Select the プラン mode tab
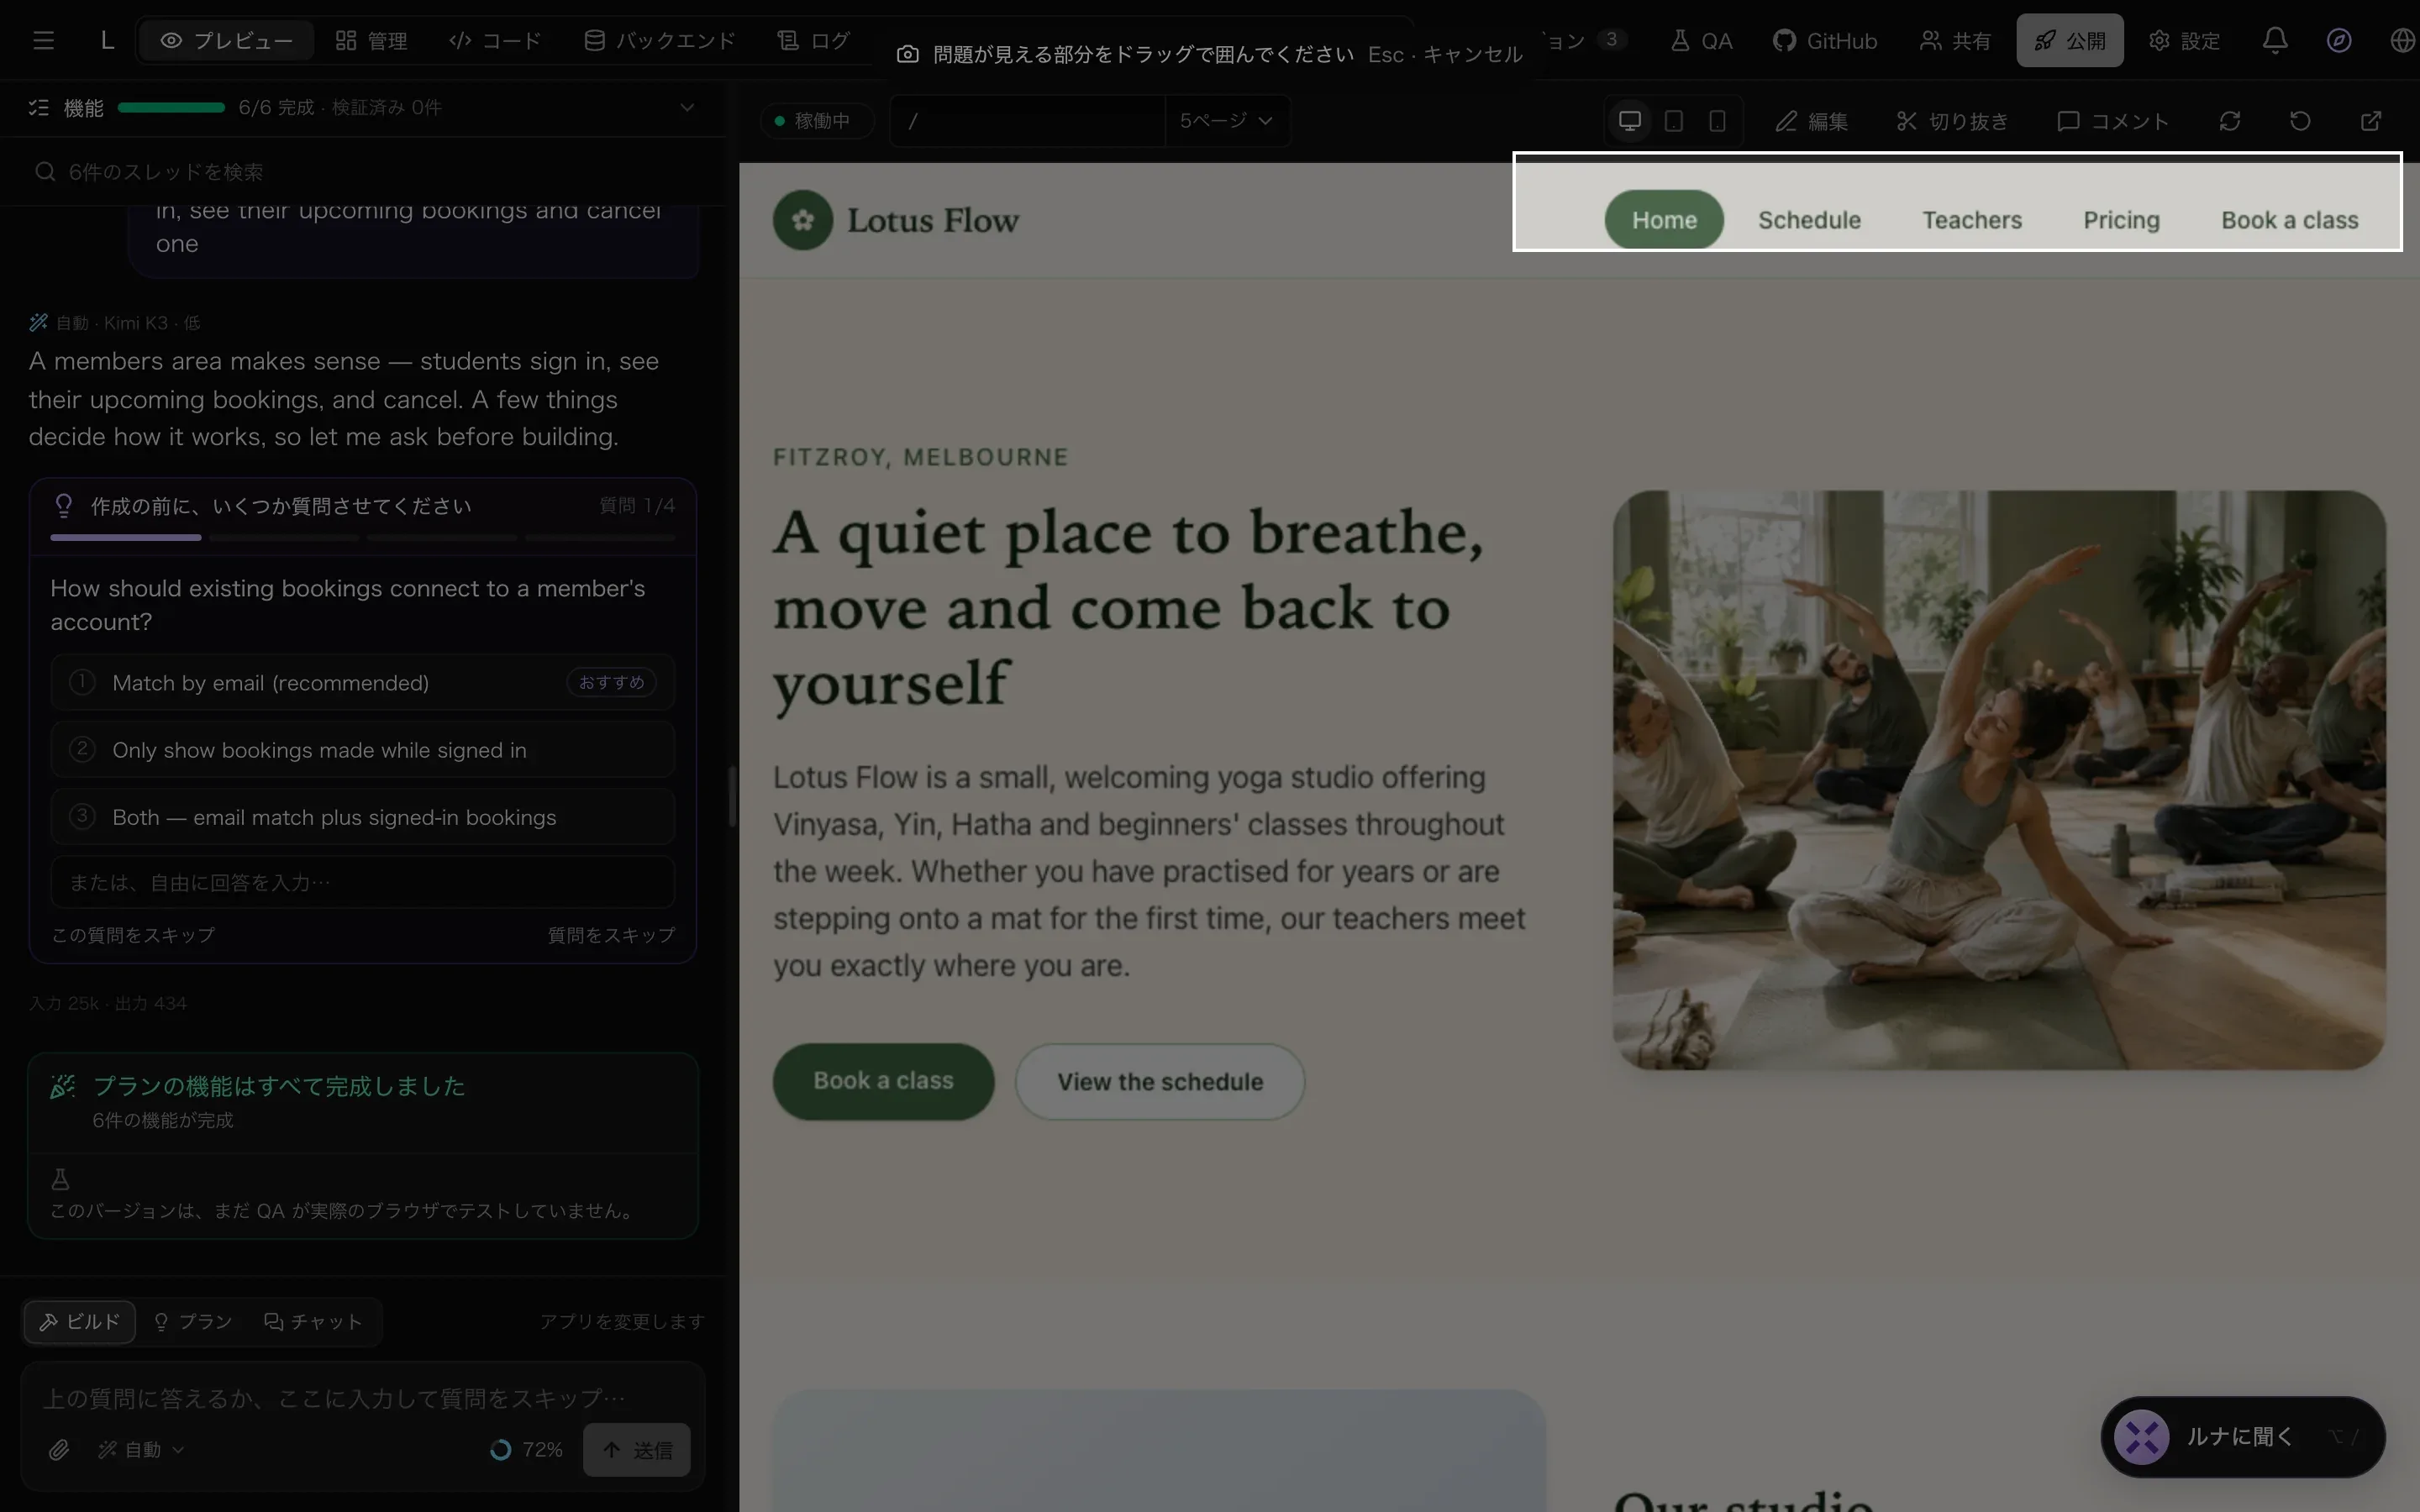 (193, 1321)
